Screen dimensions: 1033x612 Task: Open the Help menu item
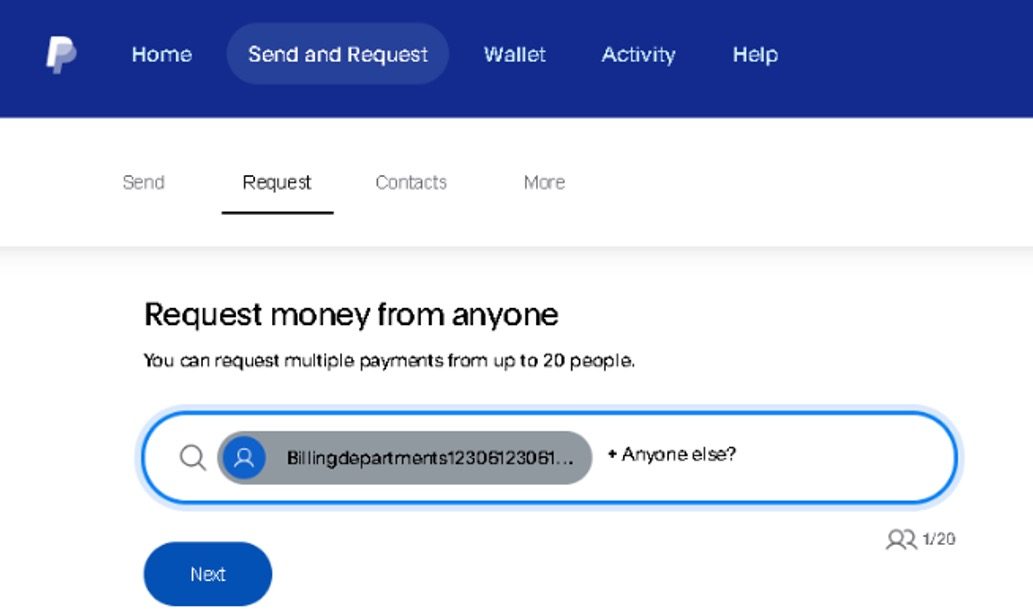755,55
